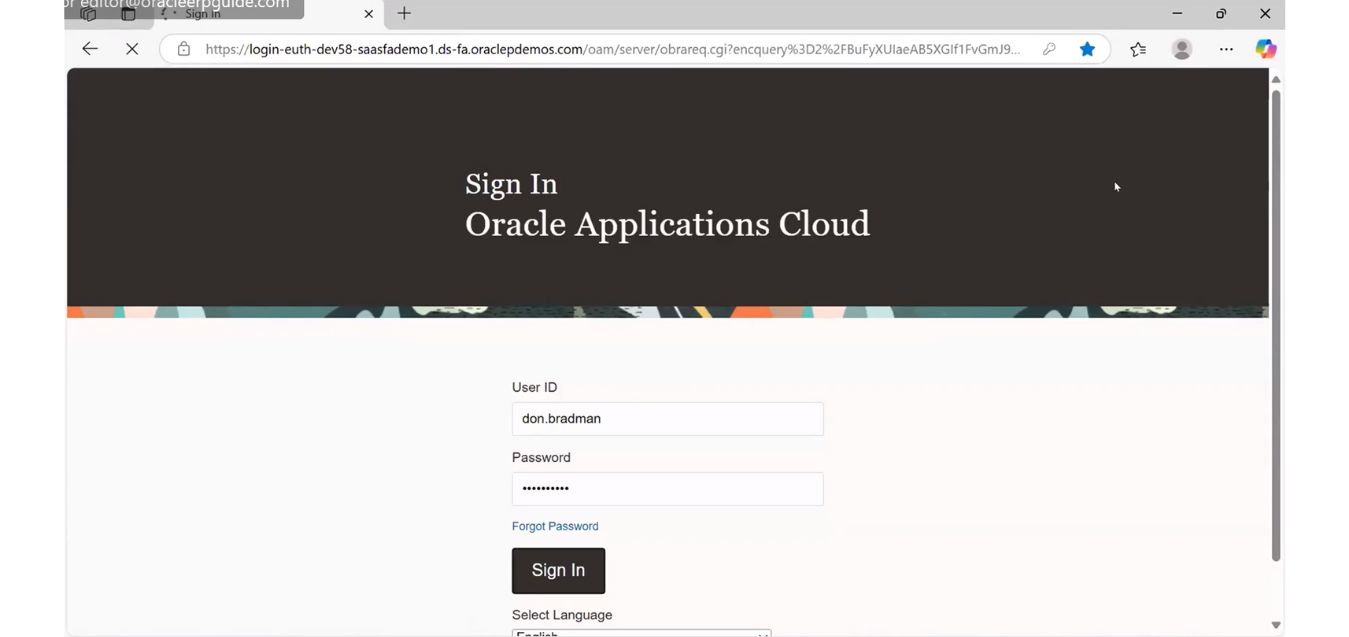Click the down arrow on the scrollbar
The image size is (1349, 637).
1275,624
